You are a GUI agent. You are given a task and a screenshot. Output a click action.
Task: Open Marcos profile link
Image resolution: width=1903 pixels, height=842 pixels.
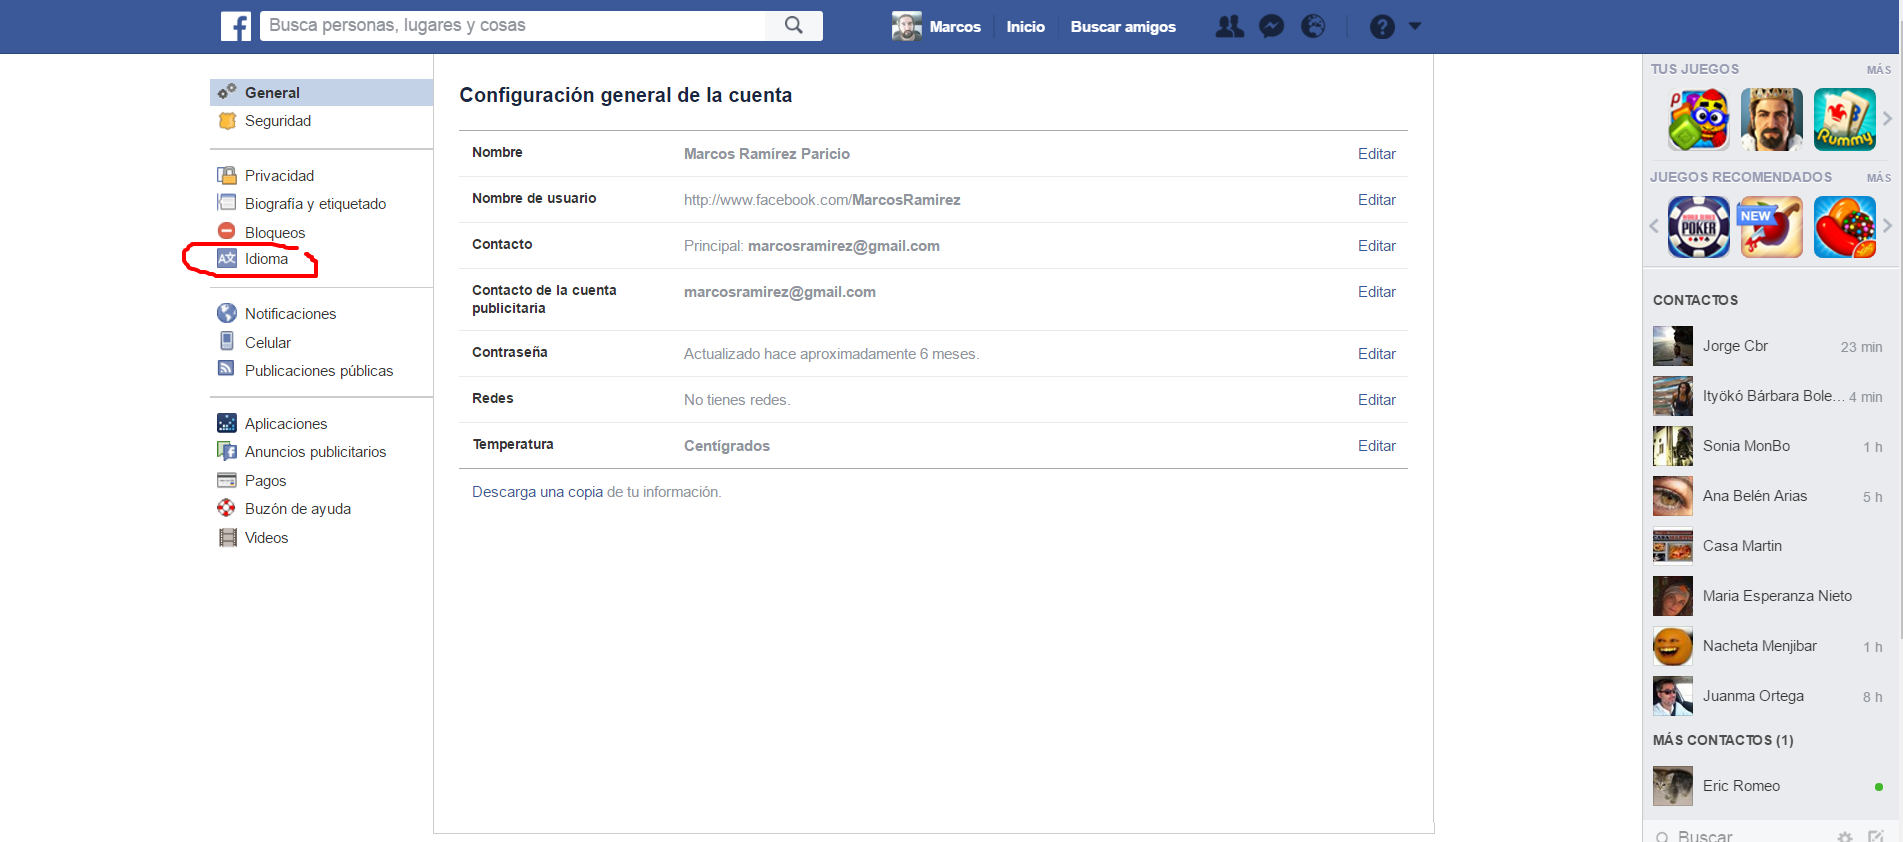(x=955, y=27)
